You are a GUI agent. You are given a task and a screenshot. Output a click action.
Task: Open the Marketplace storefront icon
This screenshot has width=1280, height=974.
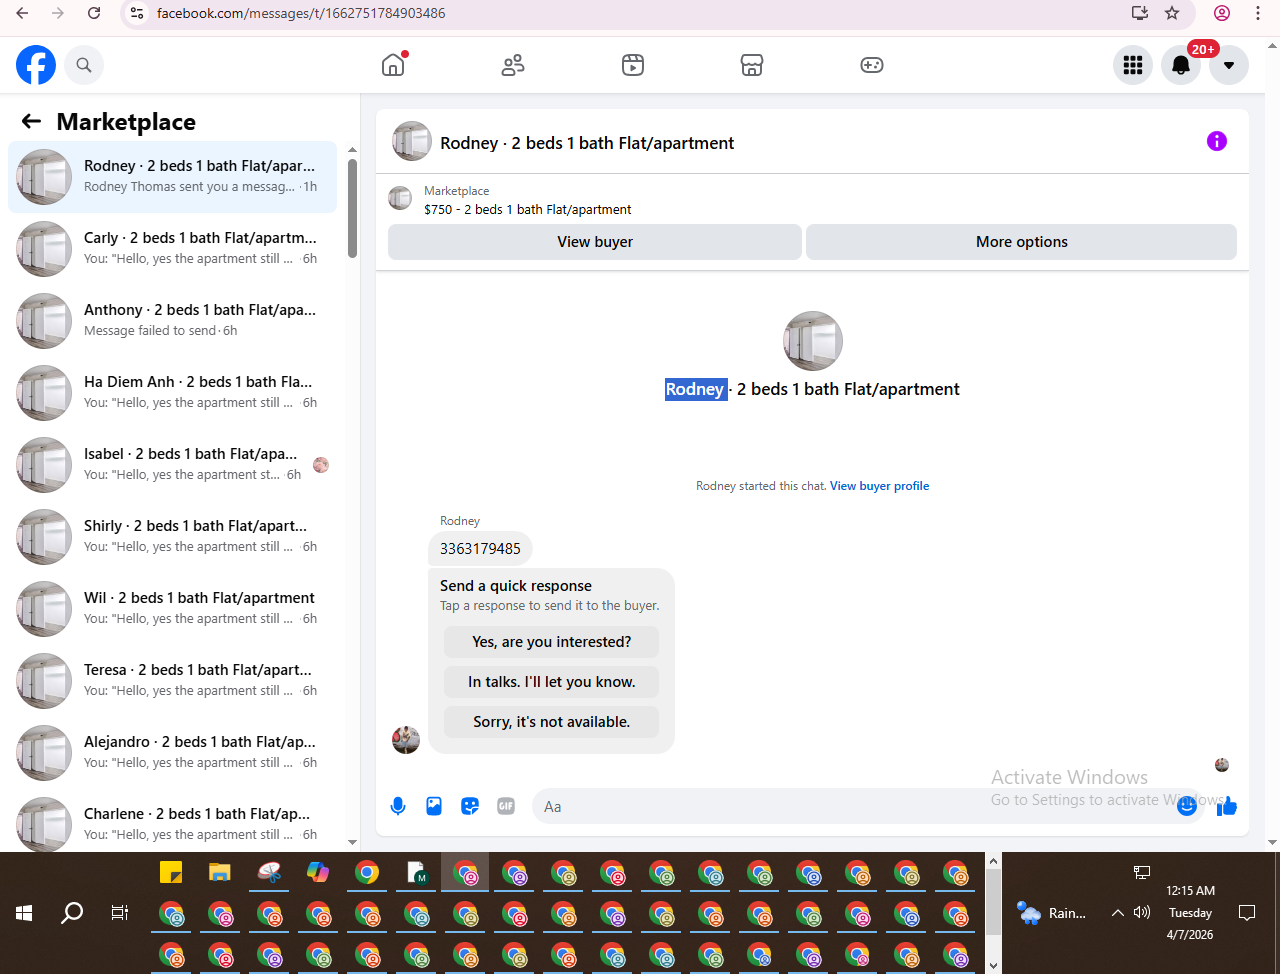tap(752, 65)
